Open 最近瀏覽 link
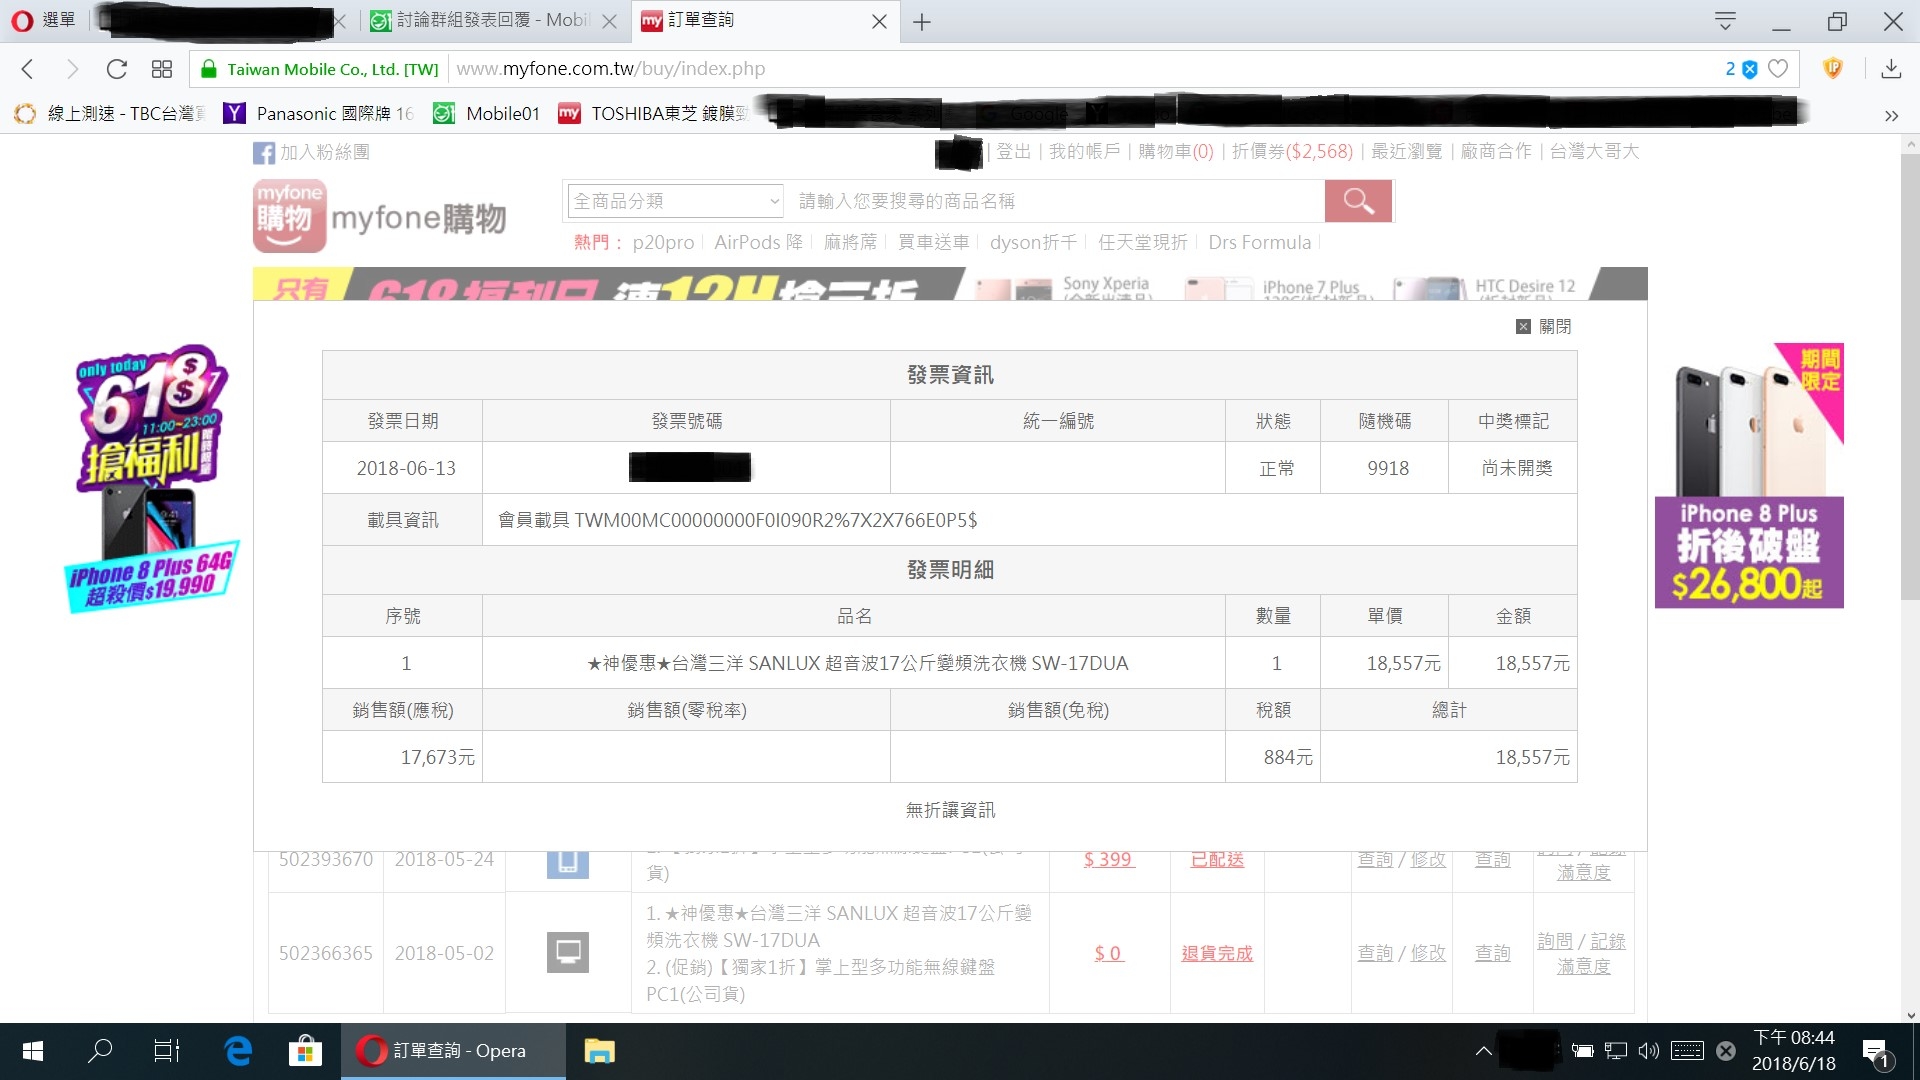The image size is (1920, 1080). click(x=1407, y=151)
